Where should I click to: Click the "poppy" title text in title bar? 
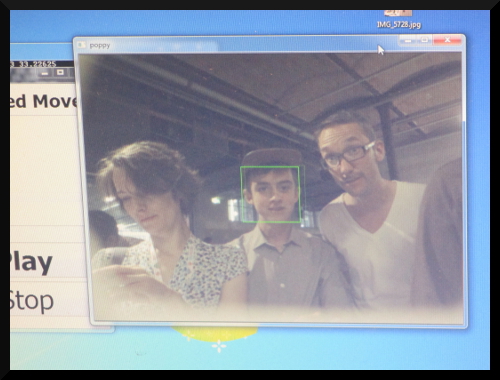[x=100, y=46]
